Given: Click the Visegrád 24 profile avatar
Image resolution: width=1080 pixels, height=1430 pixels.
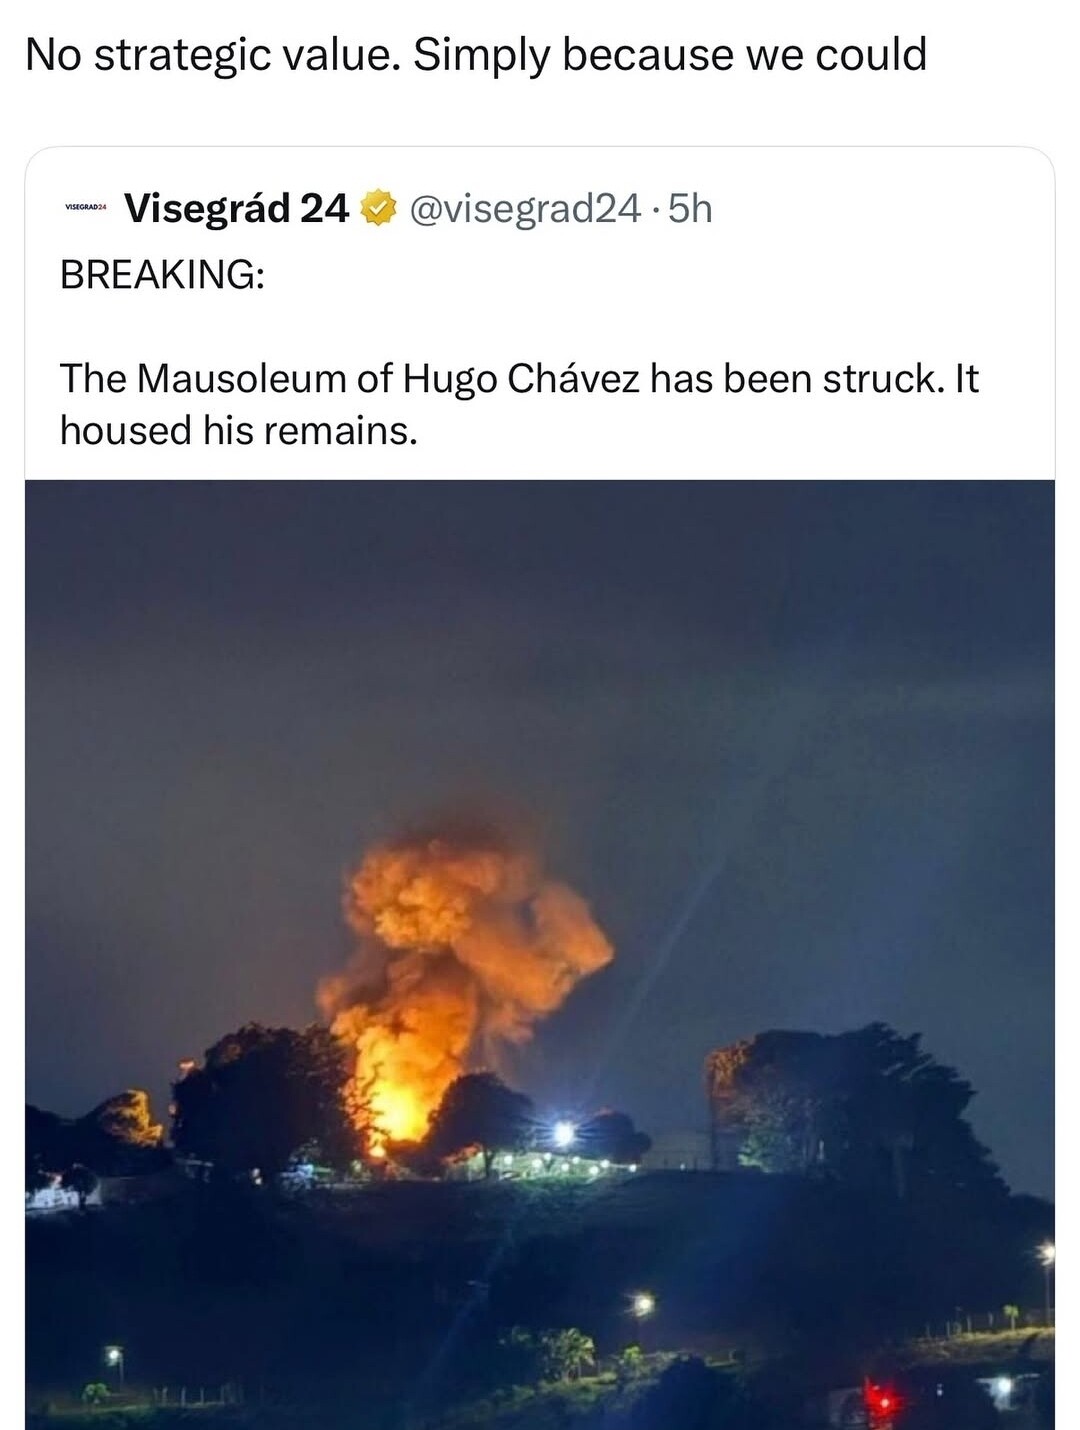Looking at the screenshot, I should [x=84, y=207].
